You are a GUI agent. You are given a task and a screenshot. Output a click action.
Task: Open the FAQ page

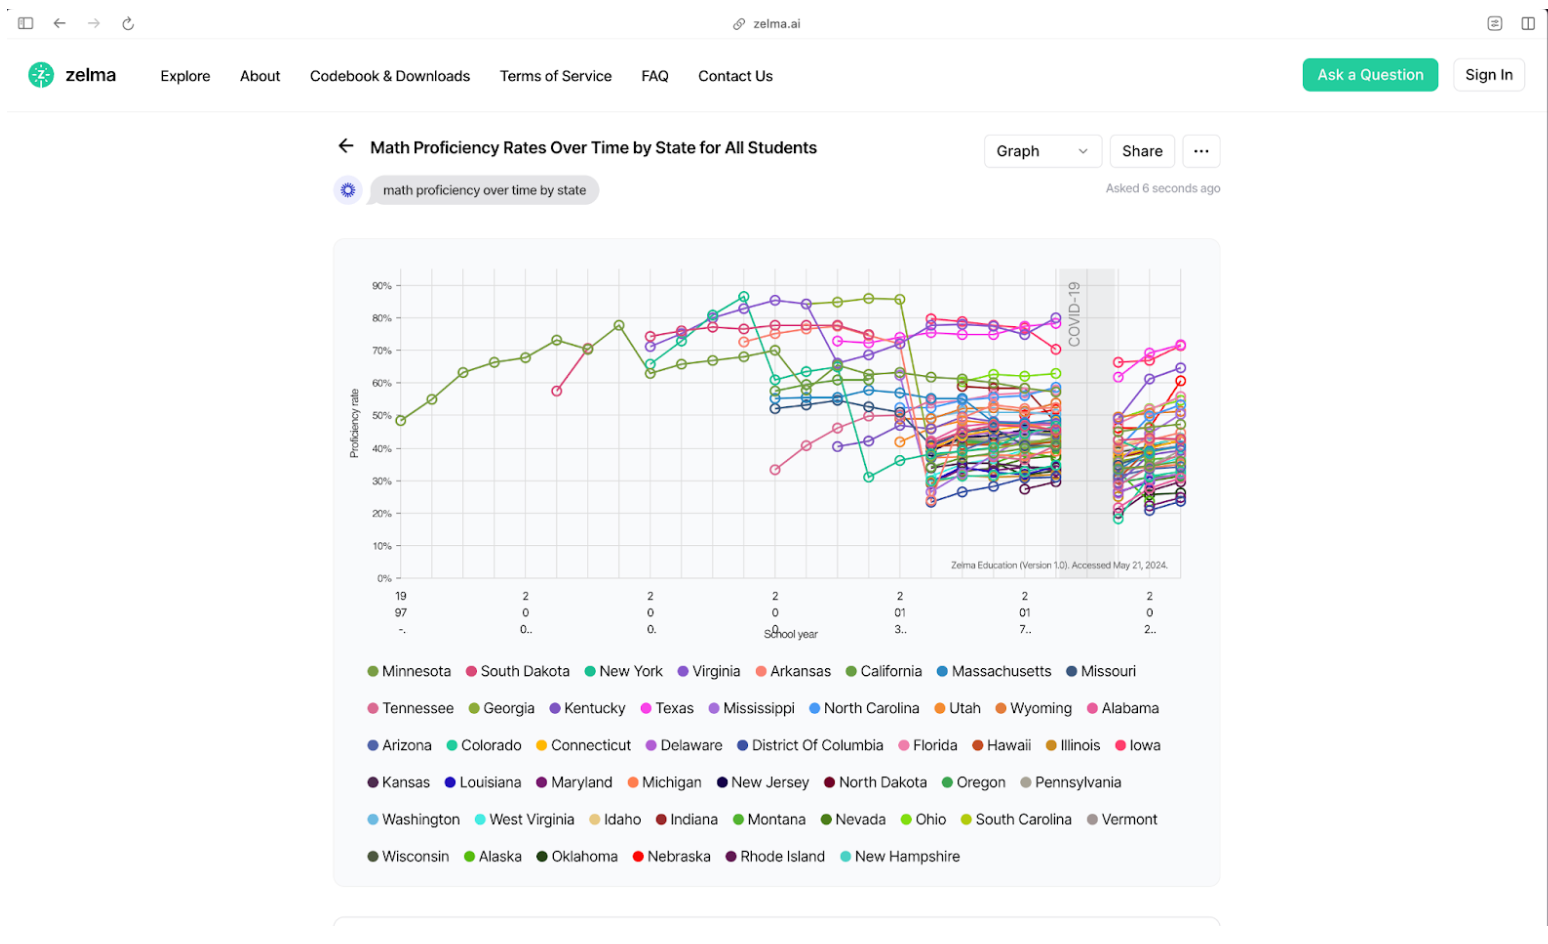click(x=655, y=76)
